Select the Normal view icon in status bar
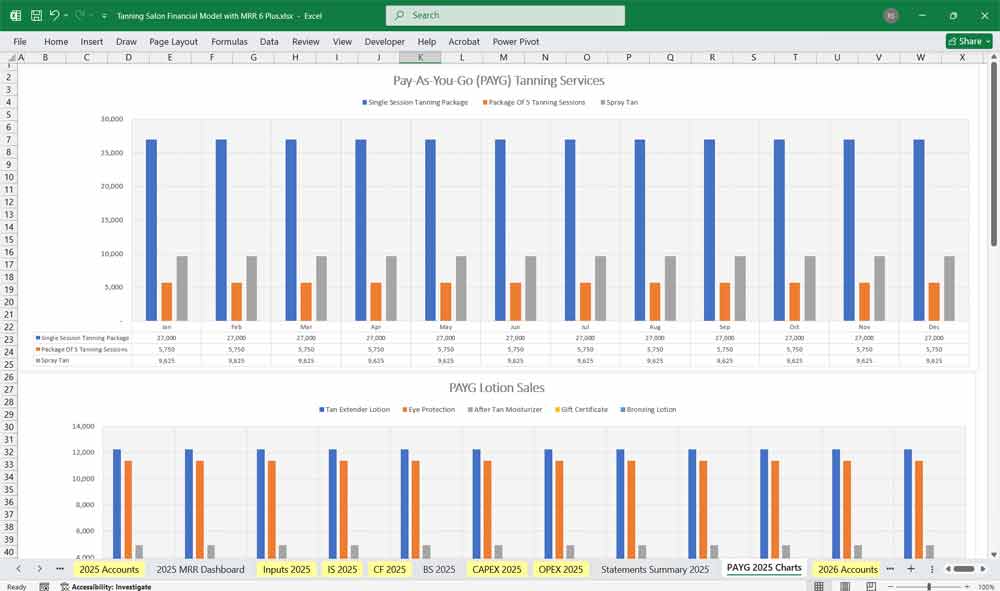 (x=817, y=586)
